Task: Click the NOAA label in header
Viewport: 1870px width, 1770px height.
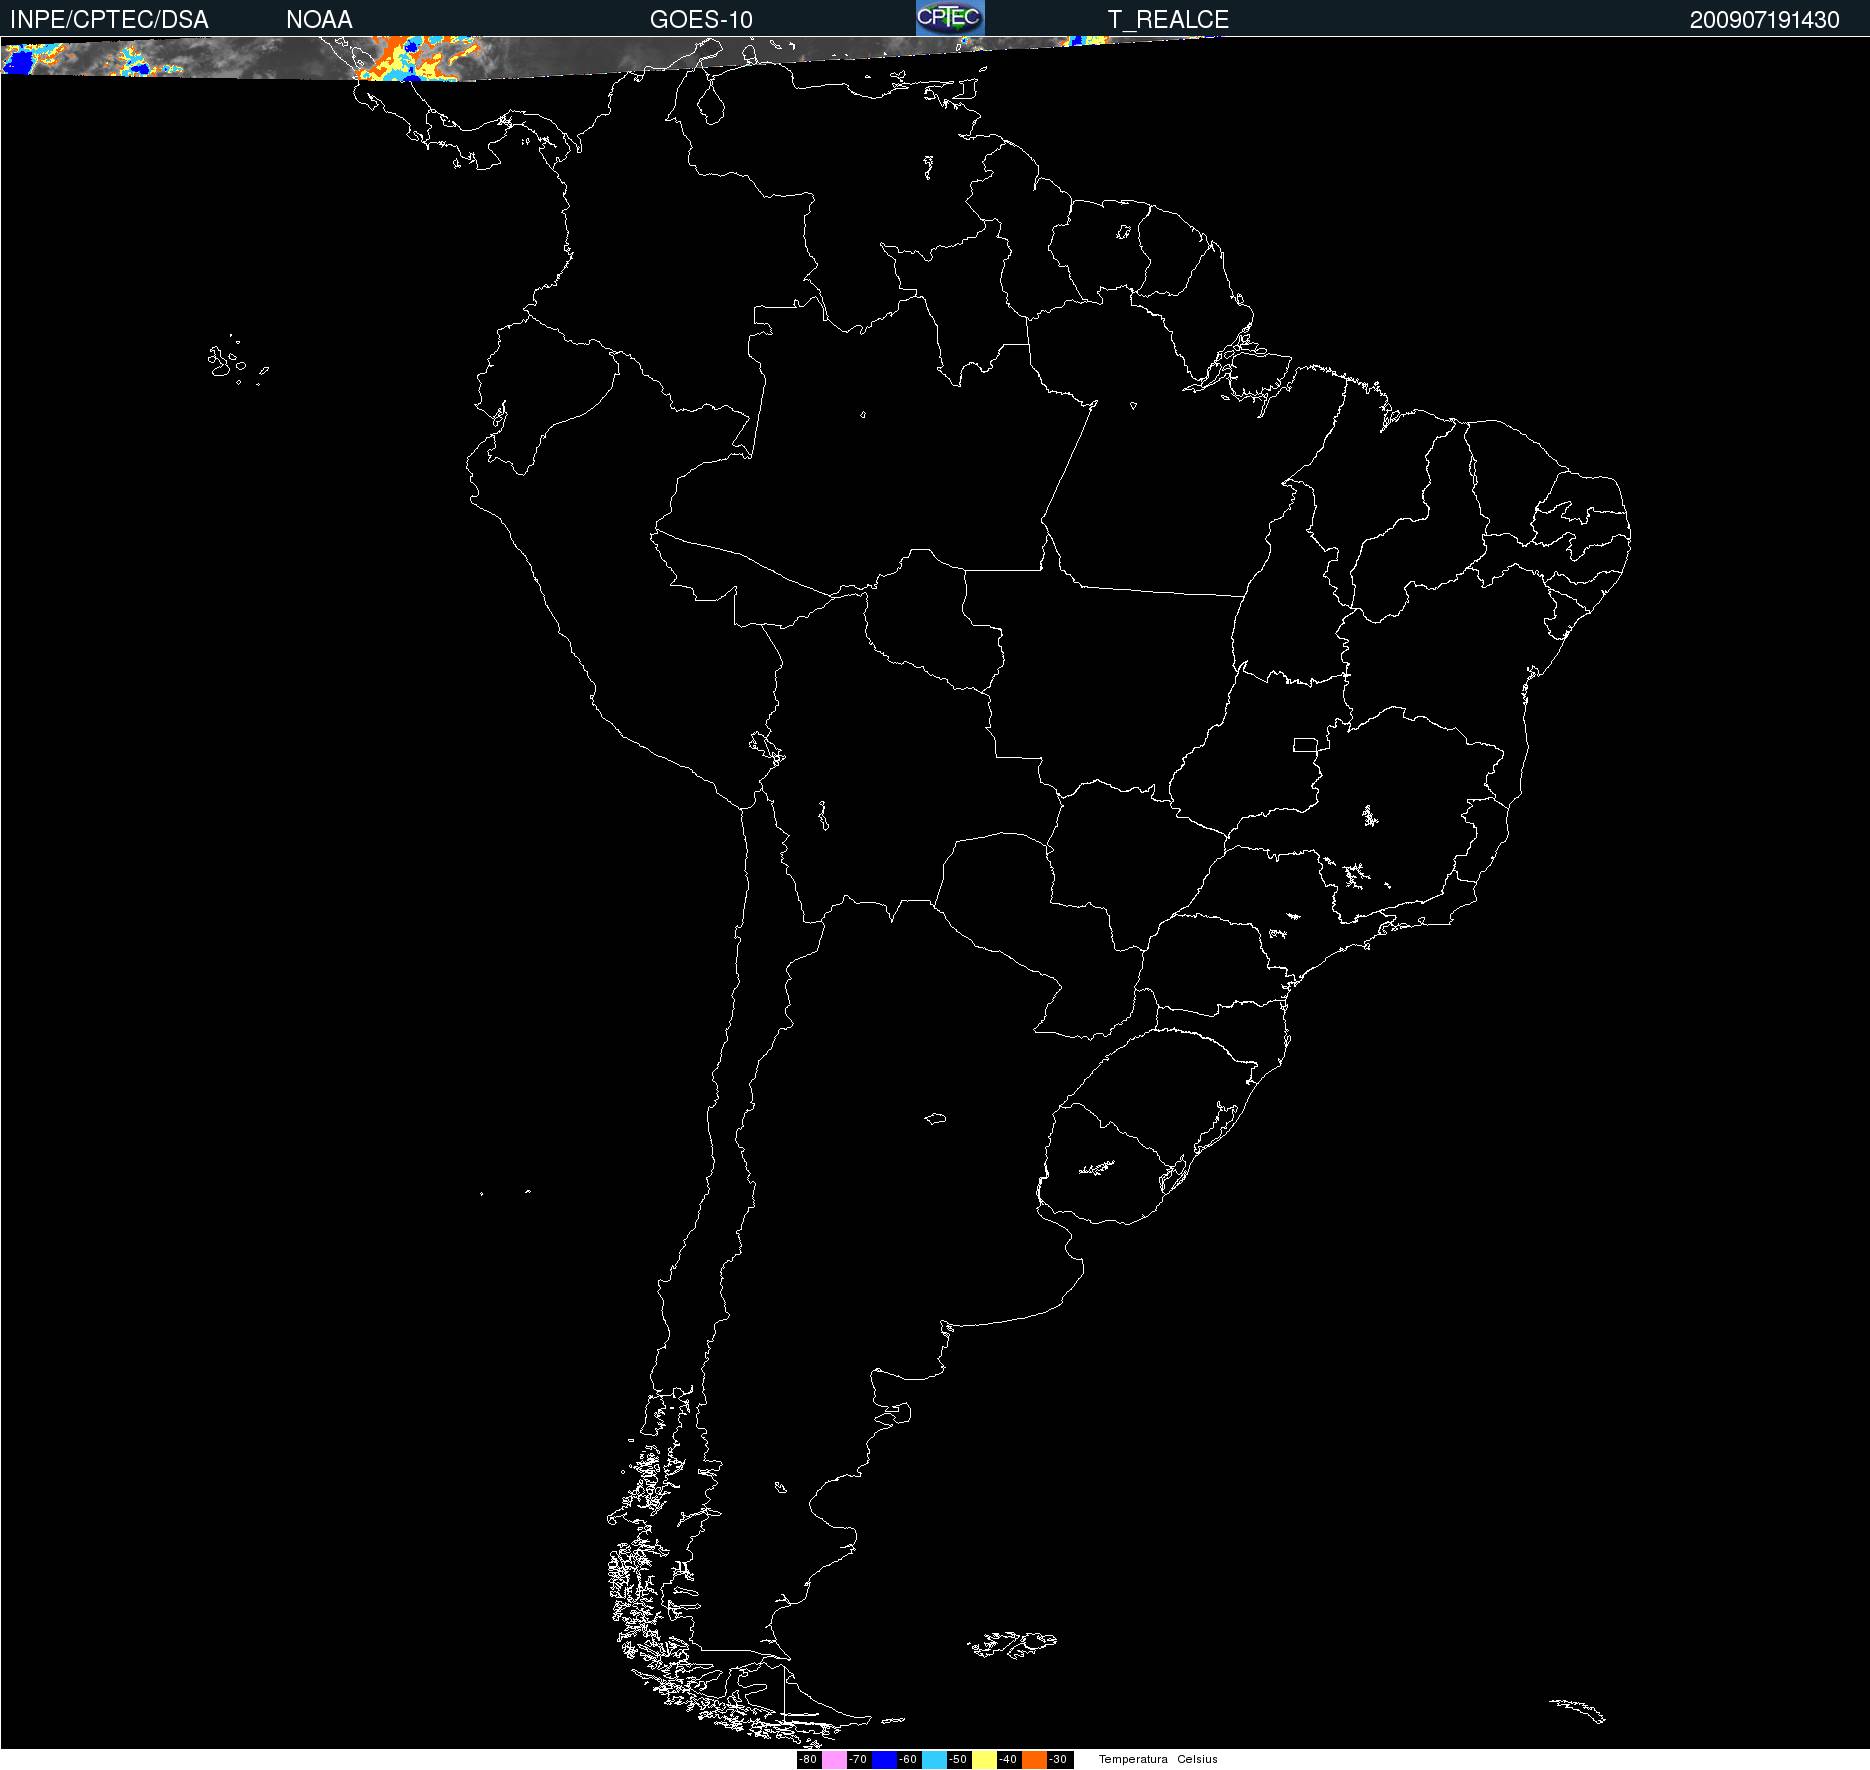Action: (x=319, y=20)
